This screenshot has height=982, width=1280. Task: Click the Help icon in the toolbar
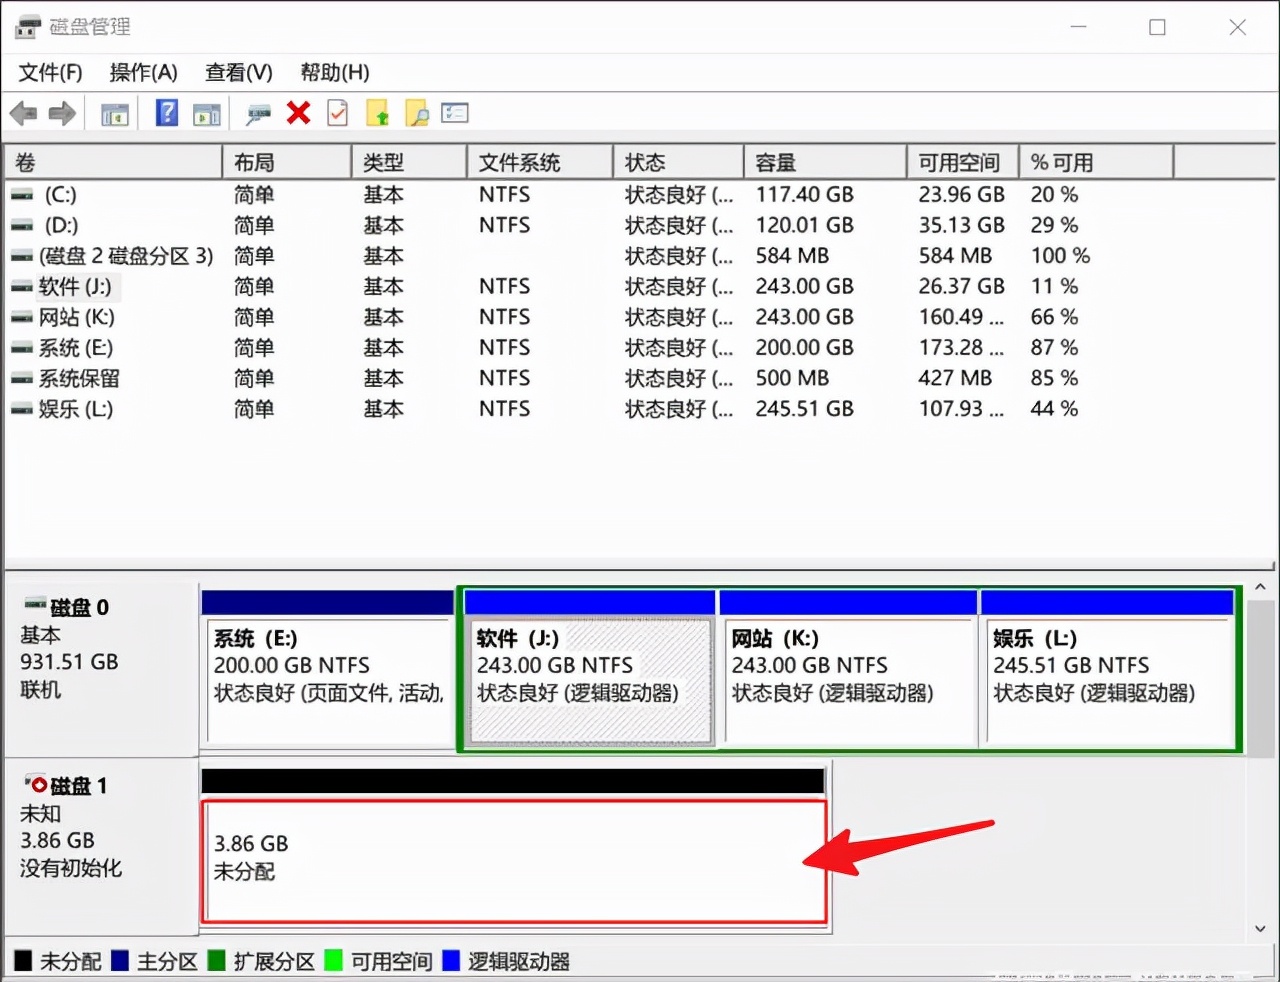point(165,113)
